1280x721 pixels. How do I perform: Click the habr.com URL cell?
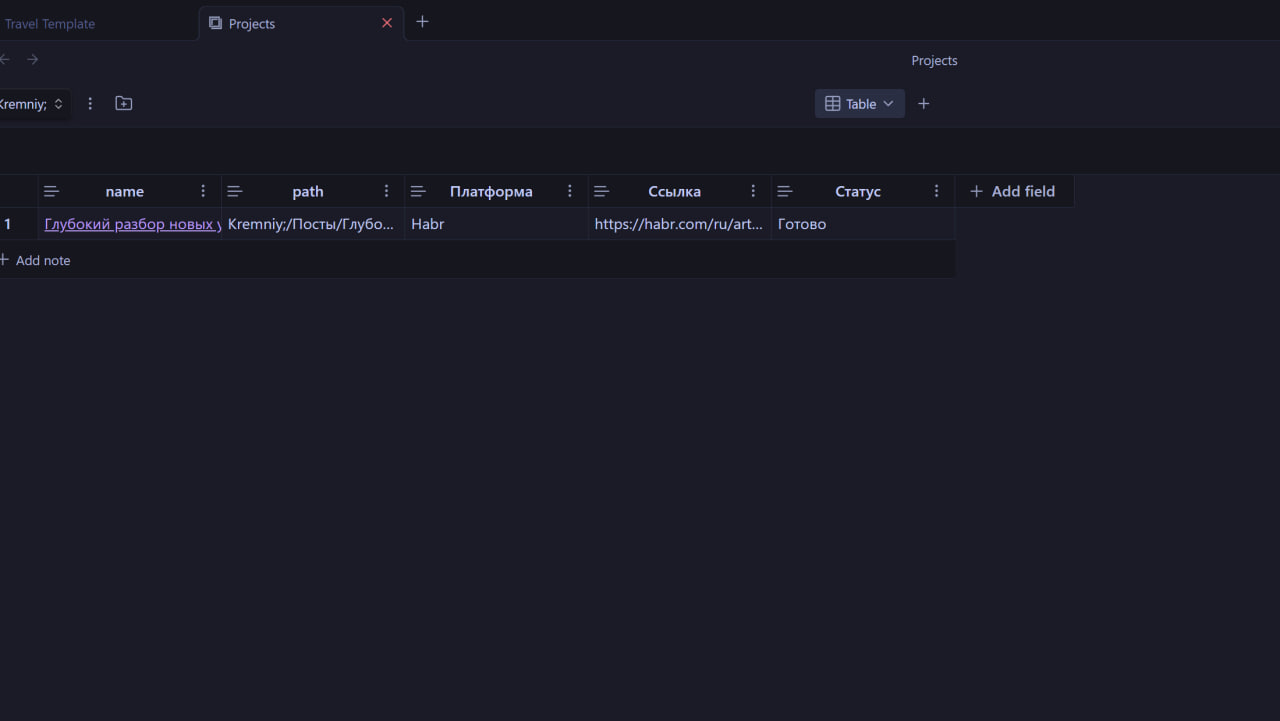point(679,224)
